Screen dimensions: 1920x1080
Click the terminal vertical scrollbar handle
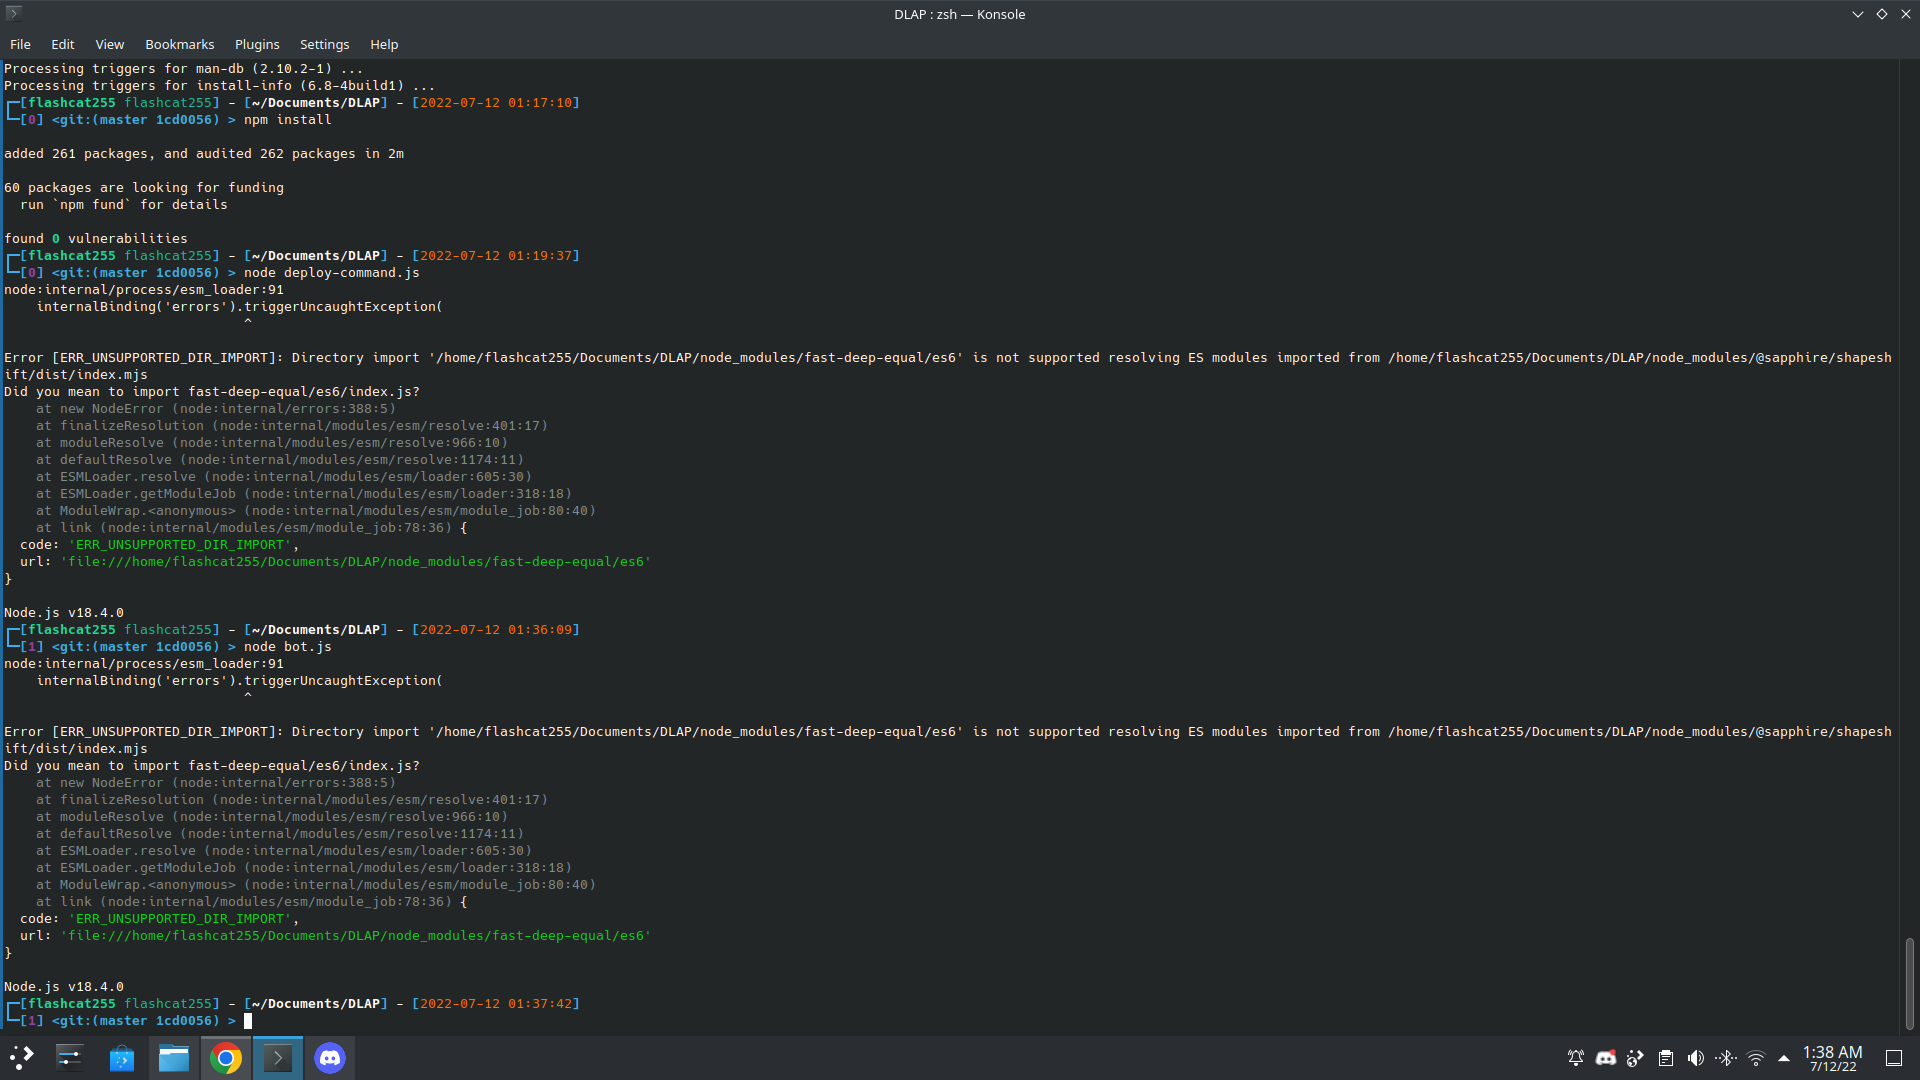coord(1909,983)
